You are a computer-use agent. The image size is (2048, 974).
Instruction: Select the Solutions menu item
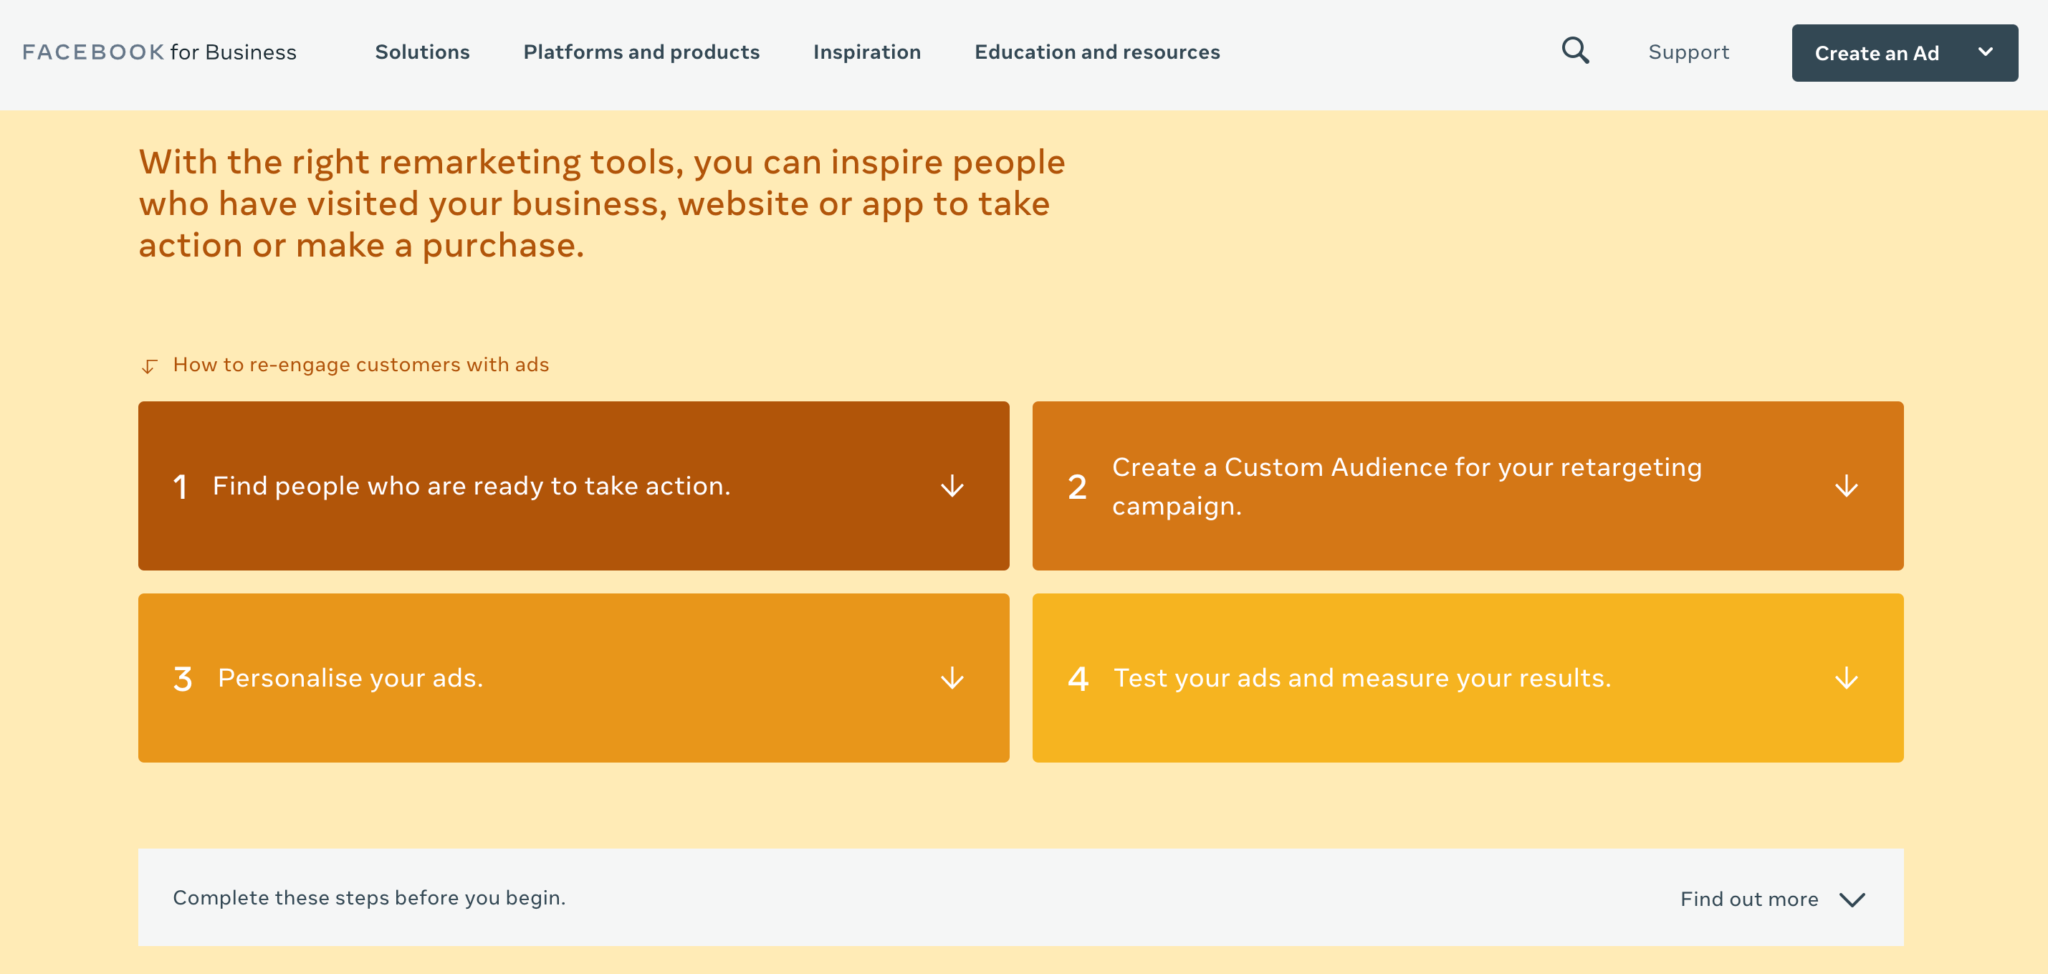[422, 52]
